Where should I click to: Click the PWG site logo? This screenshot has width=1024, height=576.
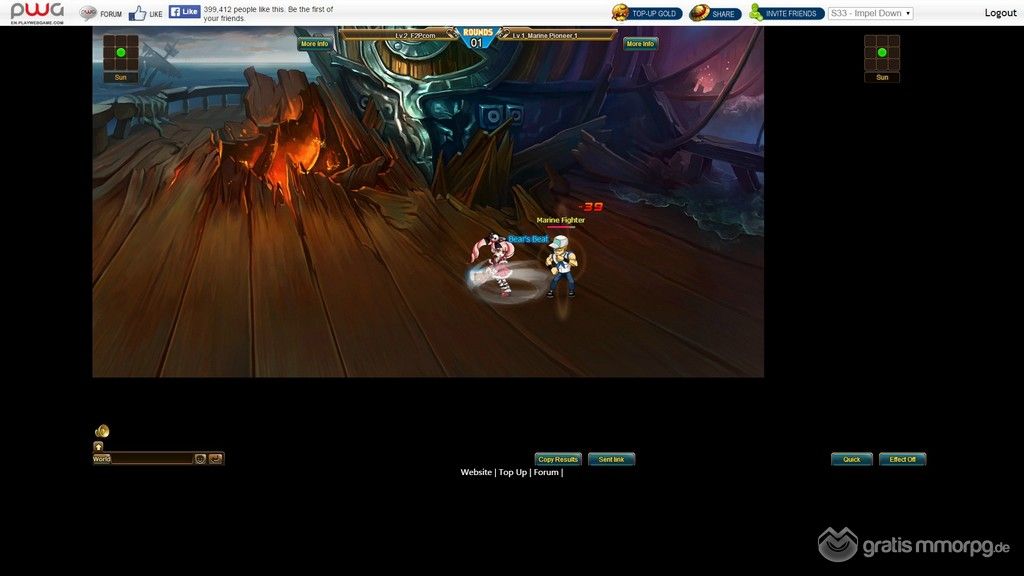click(x=37, y=13)
